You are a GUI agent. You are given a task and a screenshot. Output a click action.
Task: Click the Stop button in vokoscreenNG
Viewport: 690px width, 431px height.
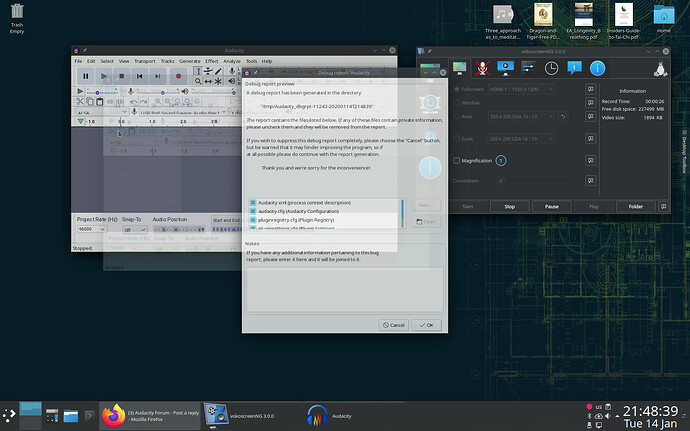(x=510, y=206)
